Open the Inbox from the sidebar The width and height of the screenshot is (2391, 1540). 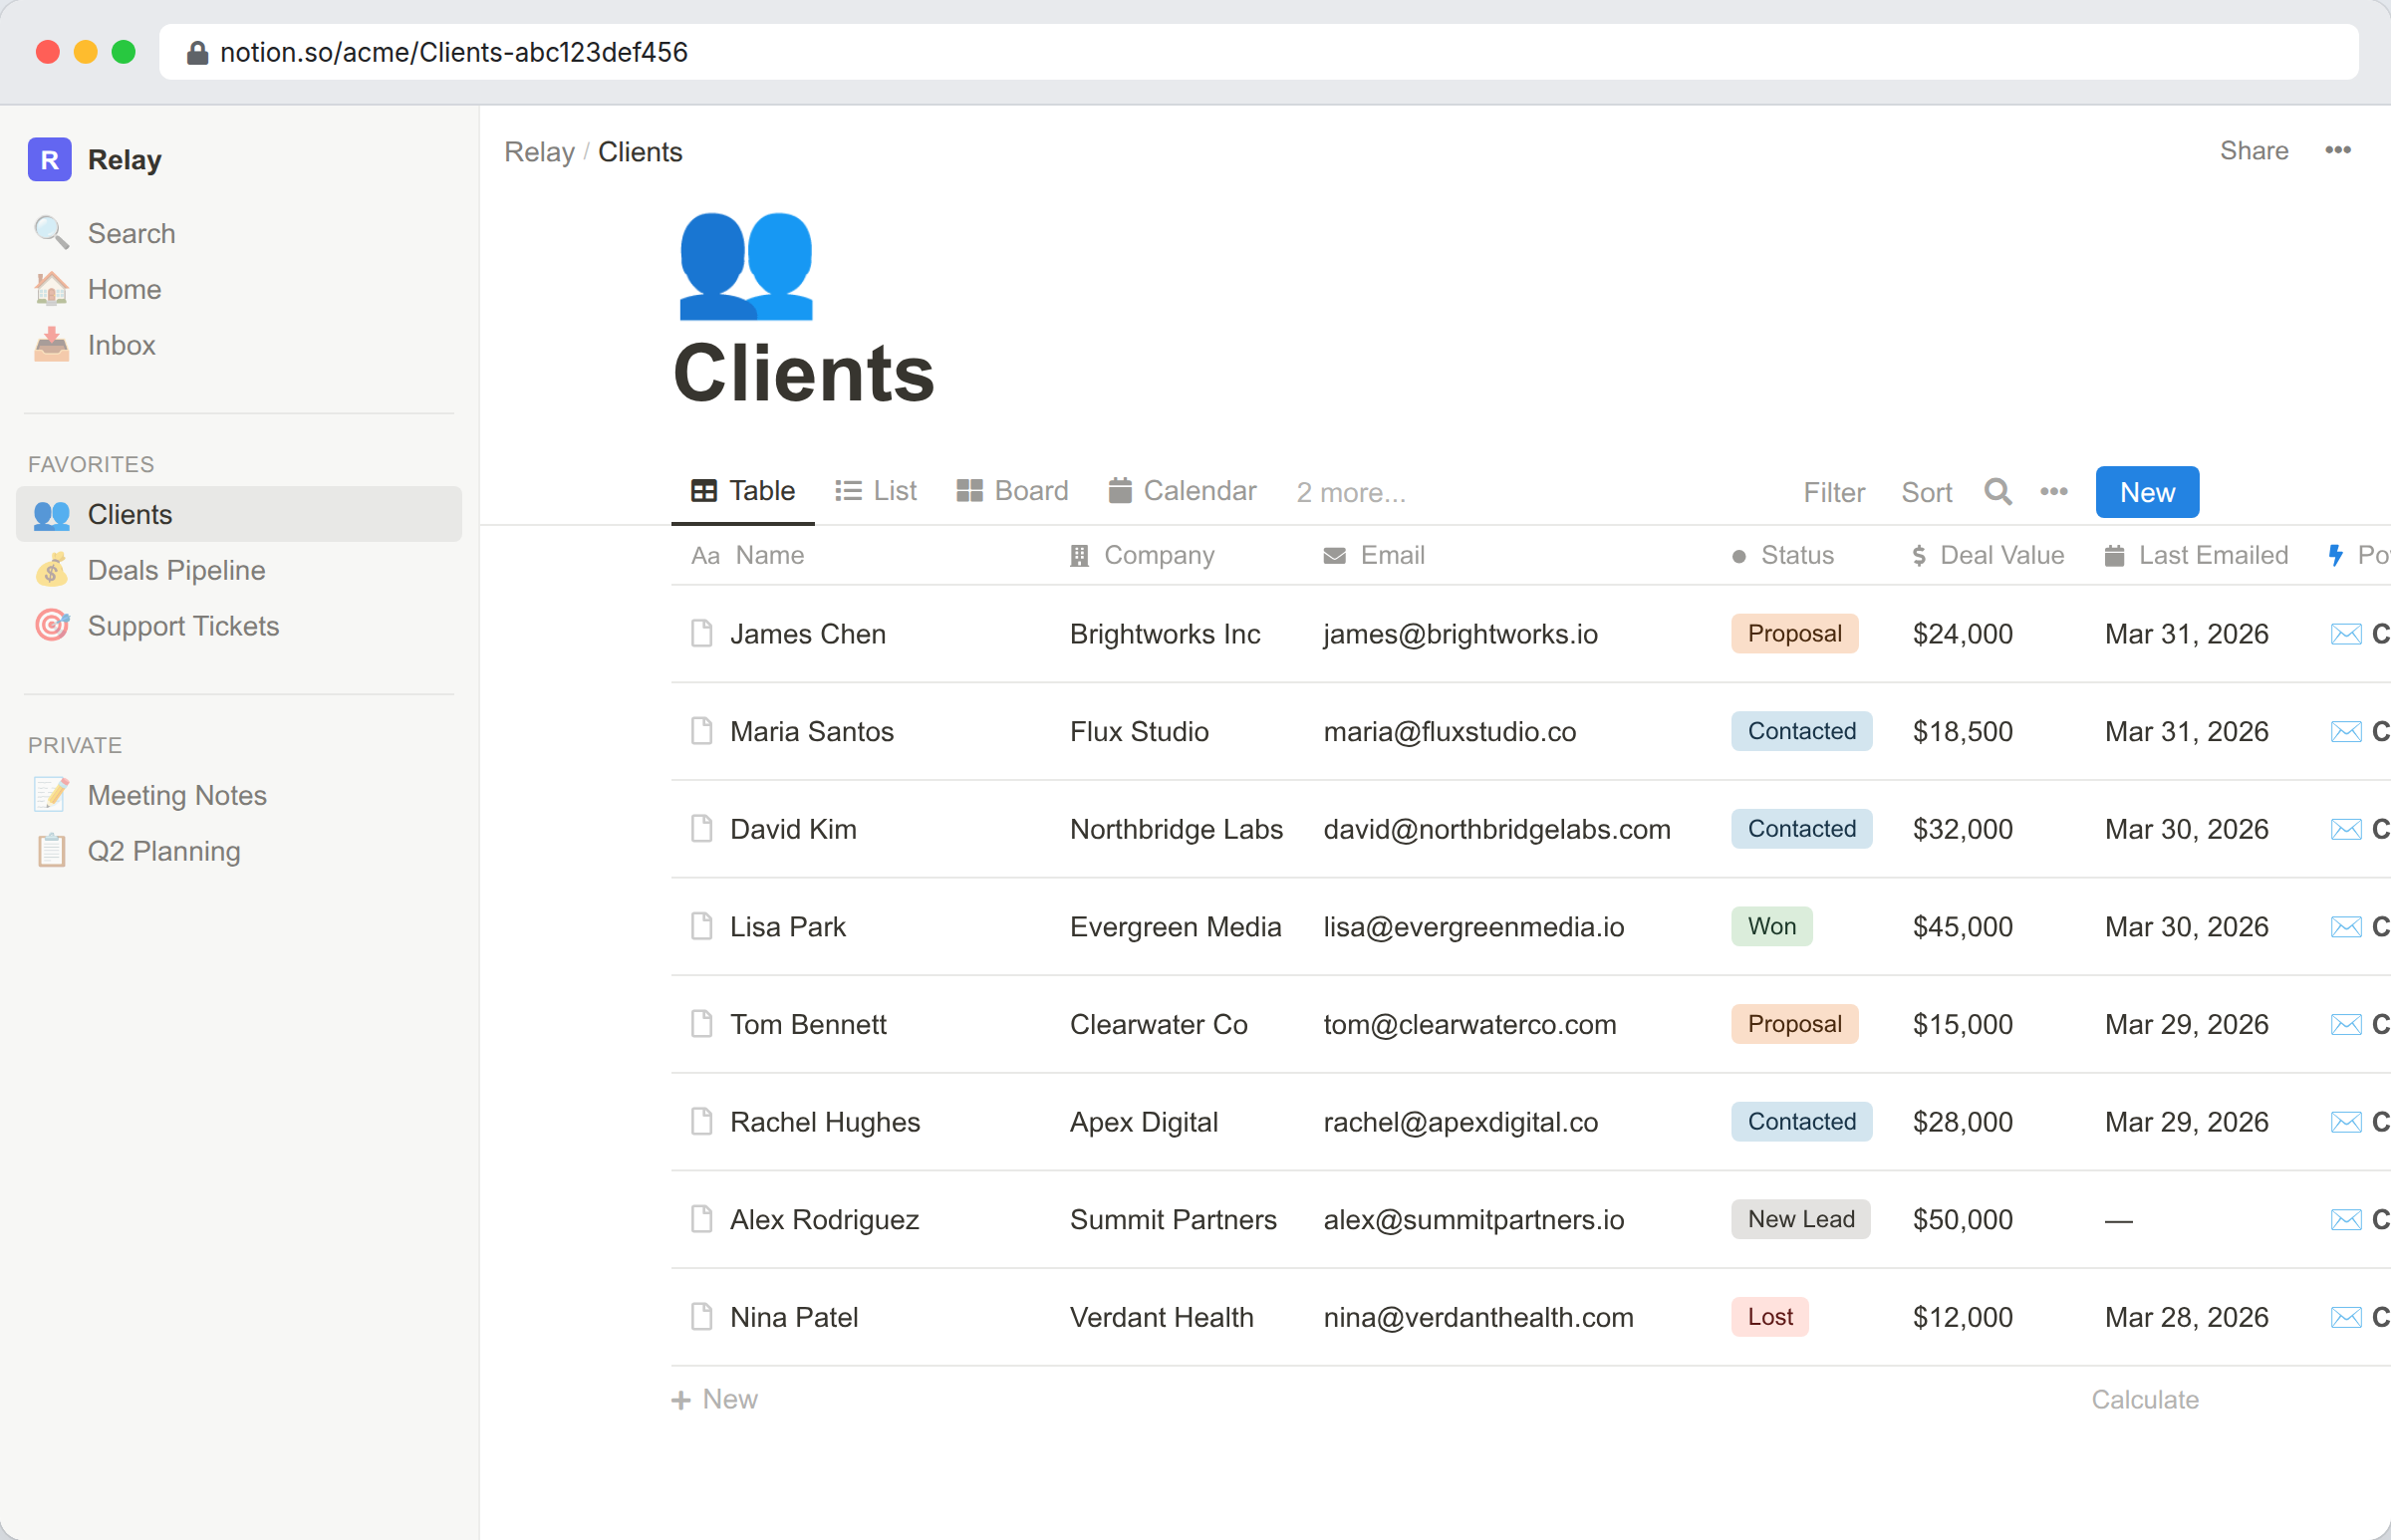click(121, 344)
